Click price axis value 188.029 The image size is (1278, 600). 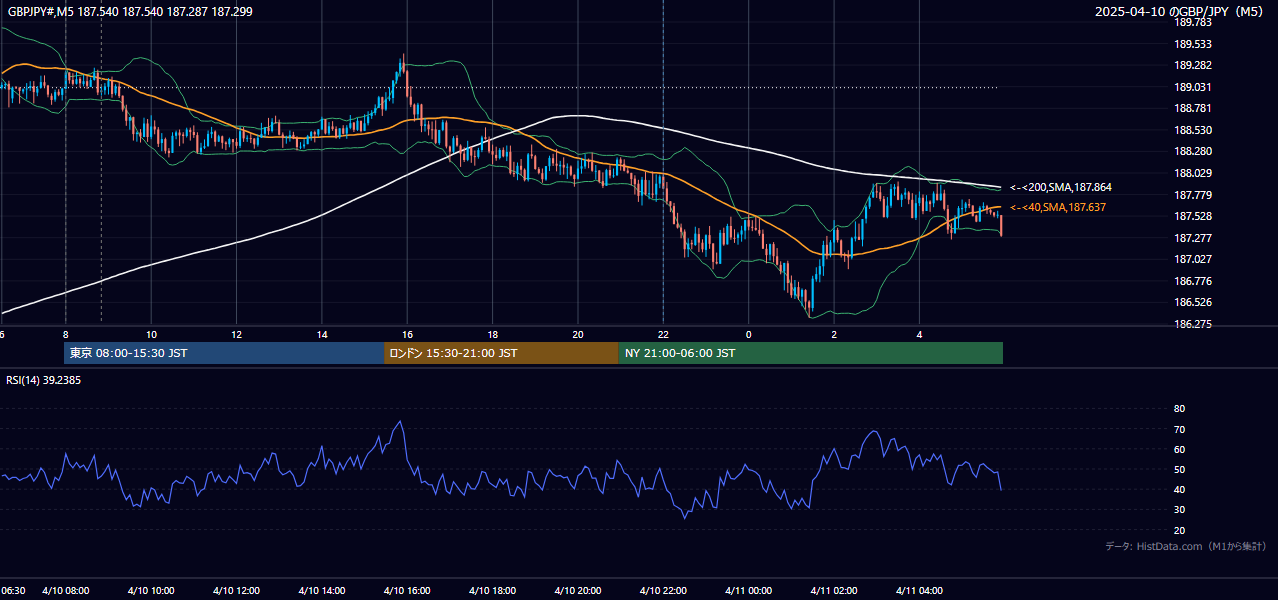point(1192,173)
